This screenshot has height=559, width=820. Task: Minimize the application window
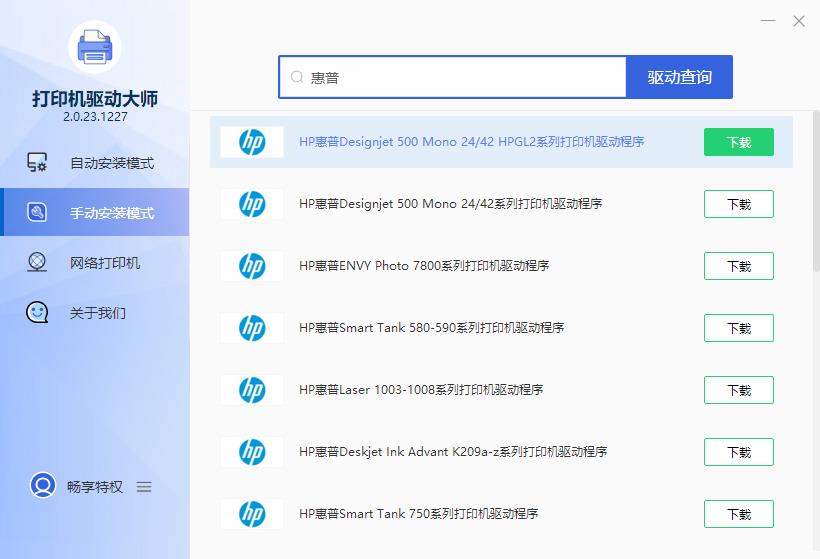[x=768, y=20]
